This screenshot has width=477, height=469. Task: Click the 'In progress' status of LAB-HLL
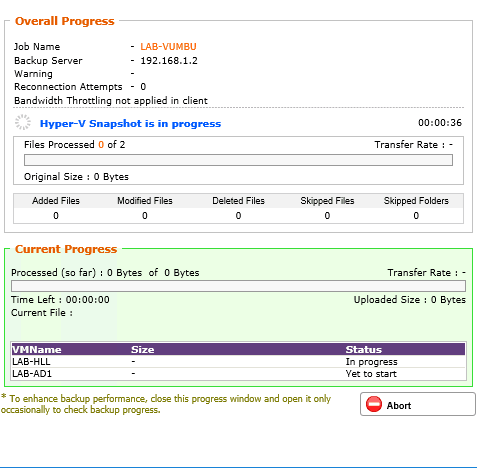point(372,362)
